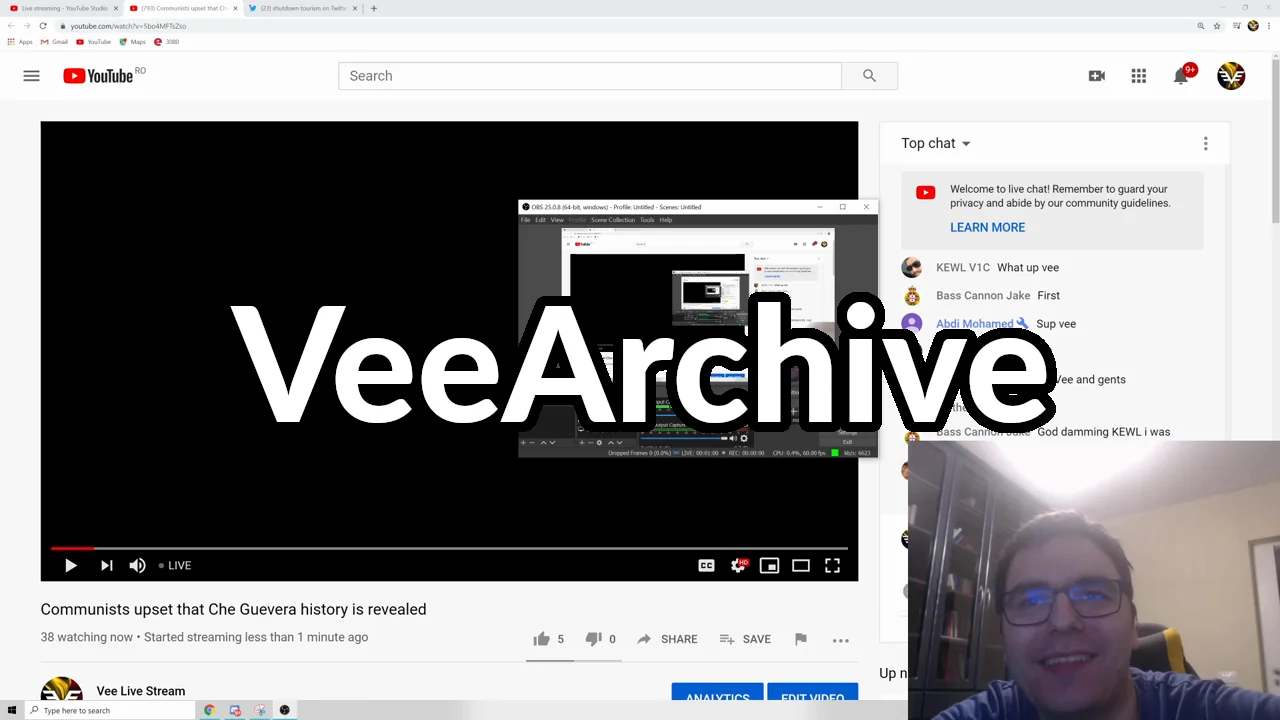Enter fullscreen in the video player

click(832, 566)
